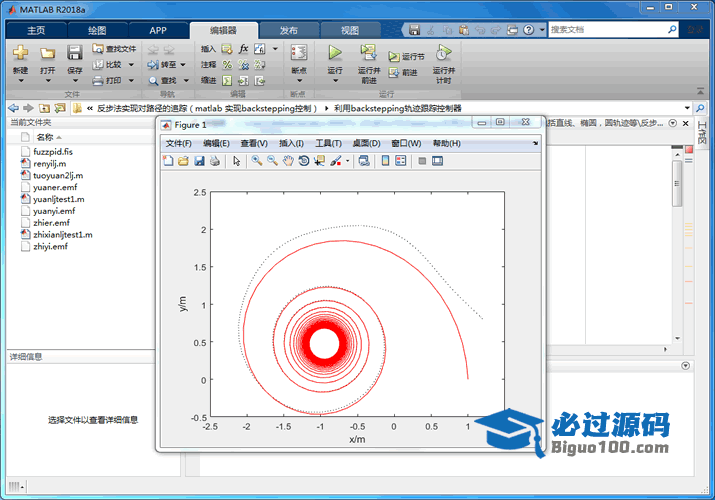
Task: Click the uncomment icon next to percent
Action: [x=244, y=65]
